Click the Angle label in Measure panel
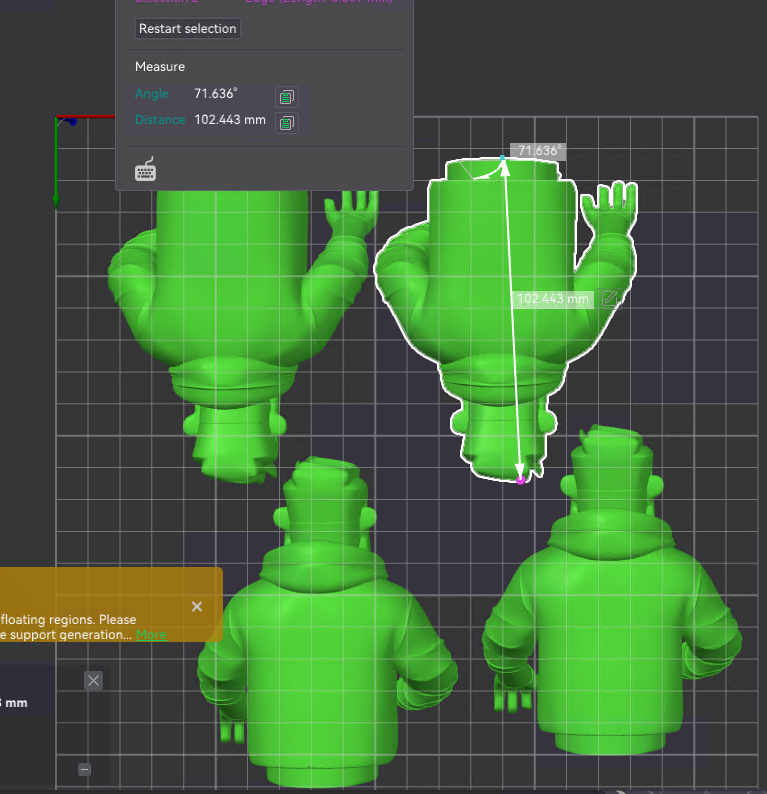Screen dimensions: 767x794 coord(152,94)
